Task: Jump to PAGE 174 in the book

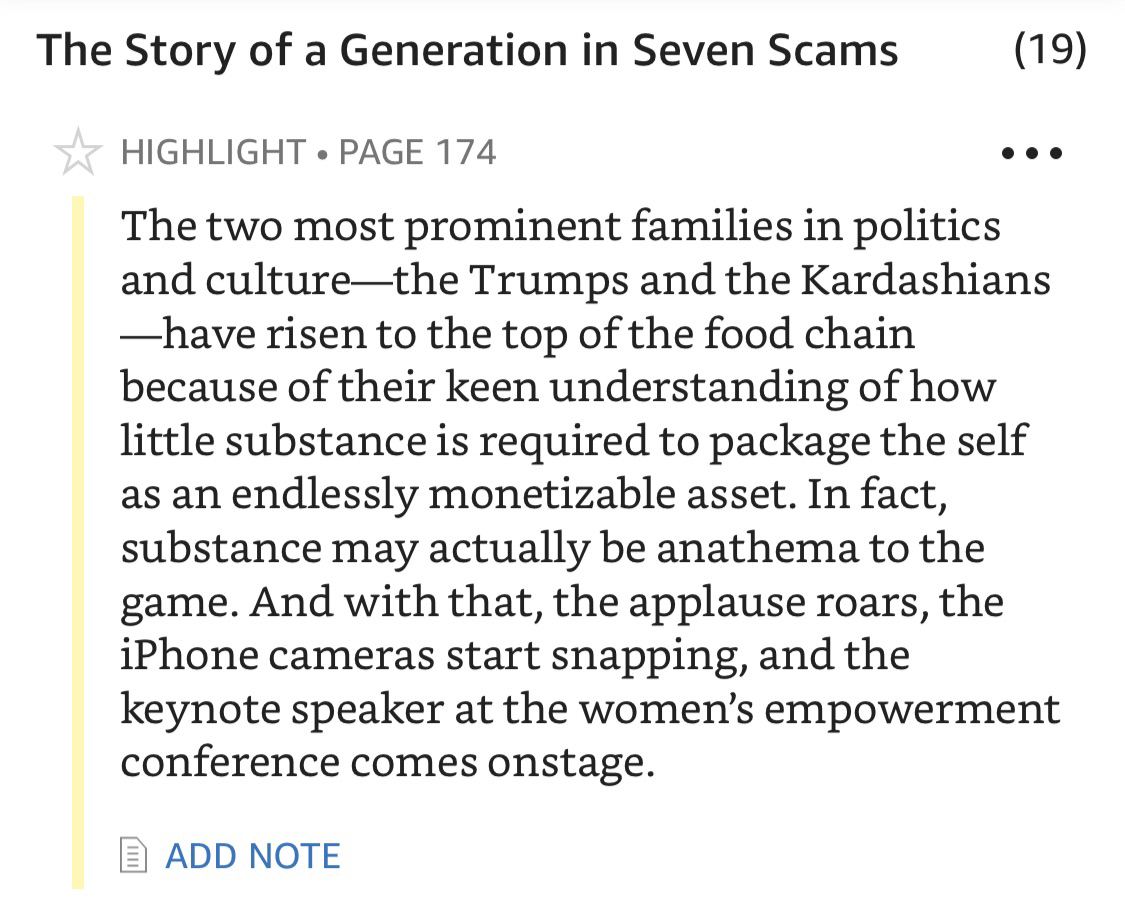Action: (x=418, y=152)
